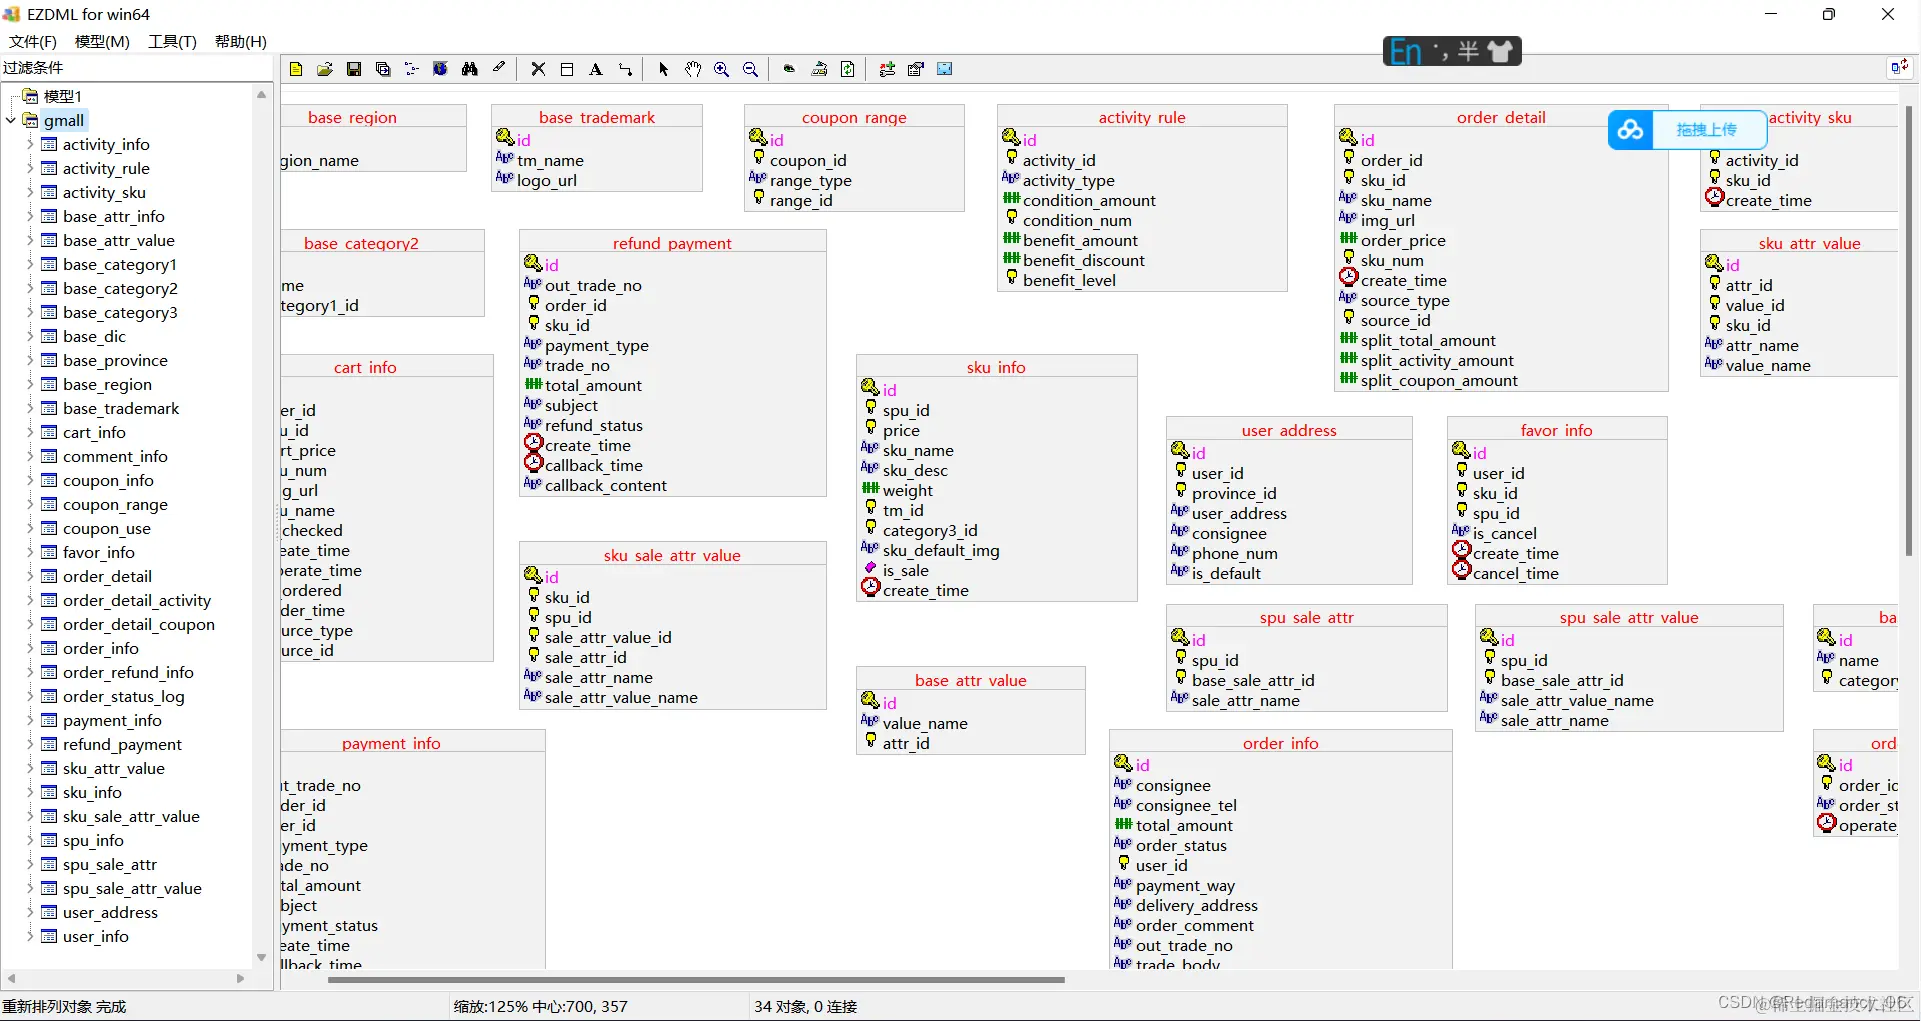Screen dimensions: 1921x1021
Task: Open the 帮助(H) menu
Action: [x=241, y=41]
